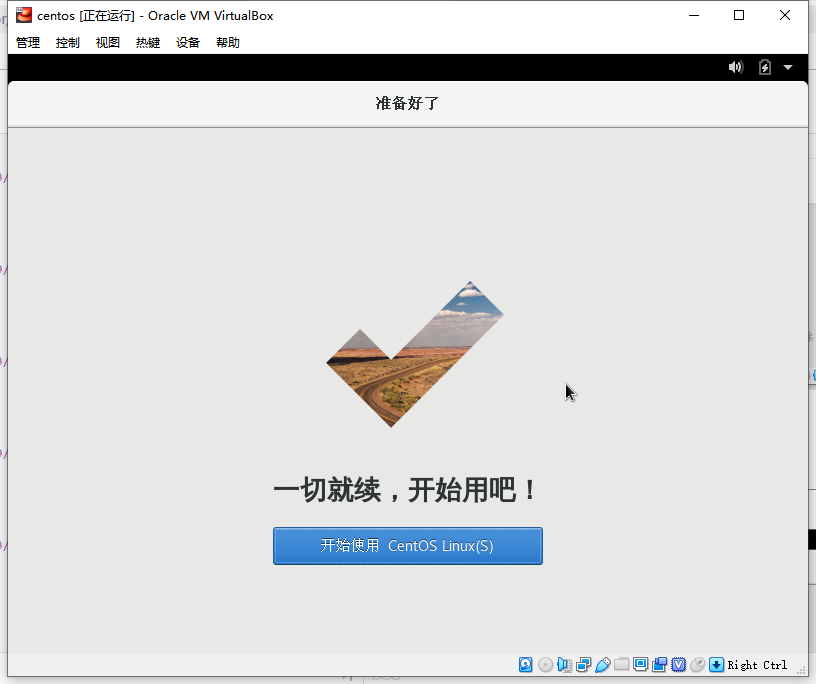Click the network adapter indicator in status bar
Image resolution: width=816 pixels, height=684 pixels.
point(584,665)
